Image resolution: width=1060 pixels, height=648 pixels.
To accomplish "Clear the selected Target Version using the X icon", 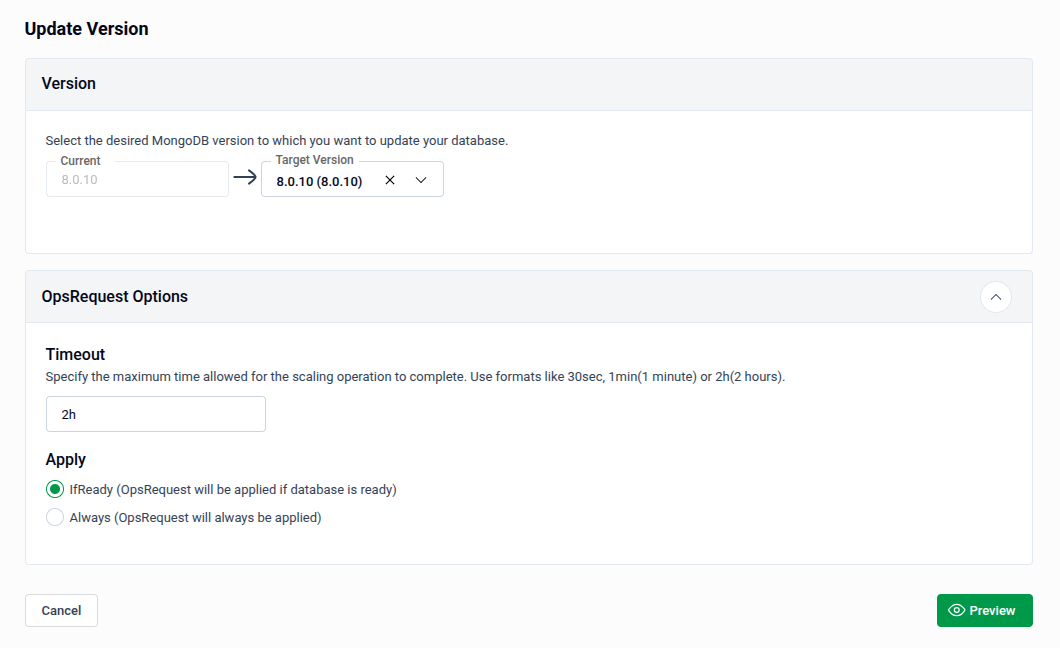I will pos(389,179).
